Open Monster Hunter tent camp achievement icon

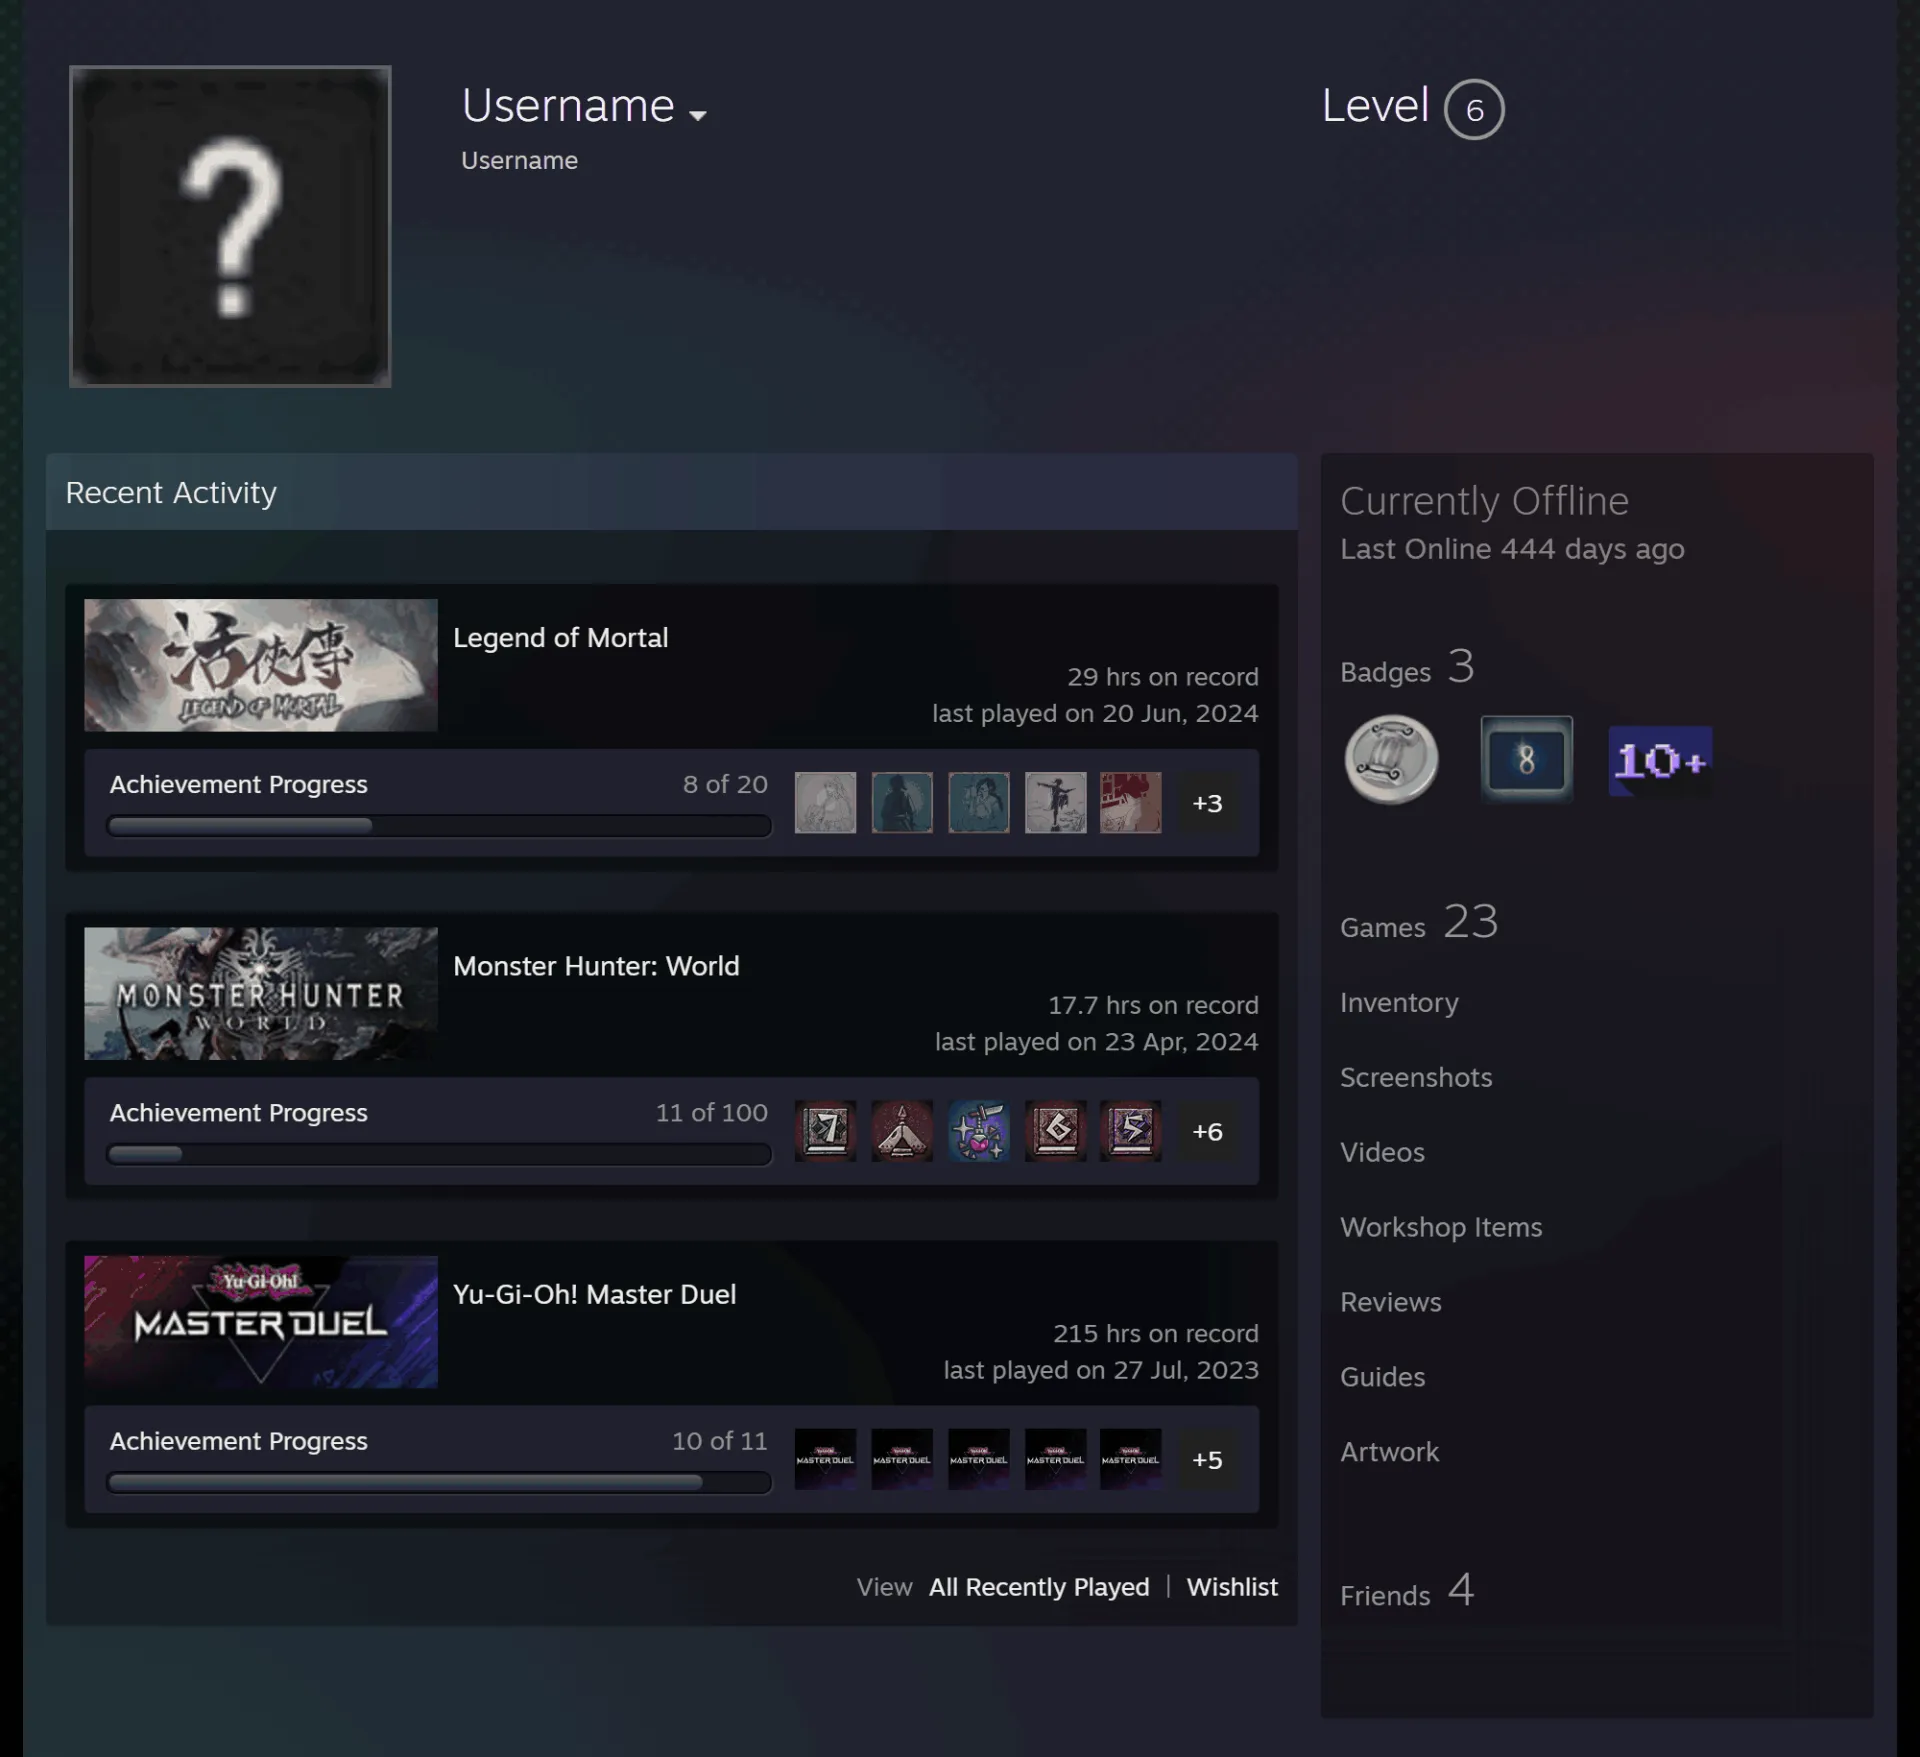coord(902,1130)
